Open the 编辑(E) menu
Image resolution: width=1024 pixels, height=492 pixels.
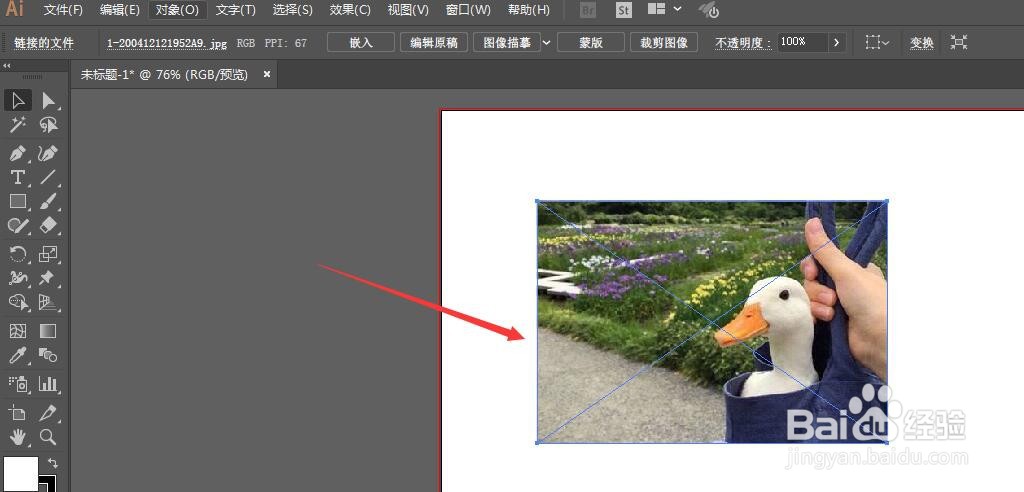(x=120, y=10)
